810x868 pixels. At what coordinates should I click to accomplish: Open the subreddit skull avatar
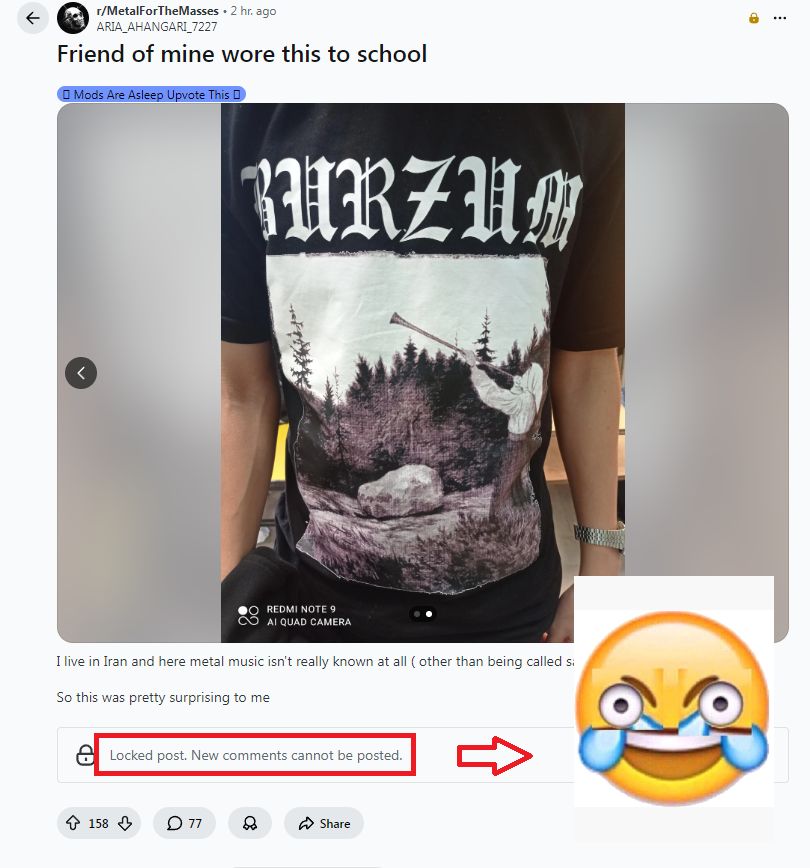[73, 18]
